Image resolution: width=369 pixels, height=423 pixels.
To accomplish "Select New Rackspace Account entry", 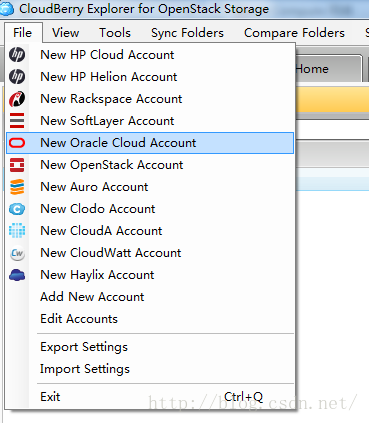I will (x=150, y=99).
